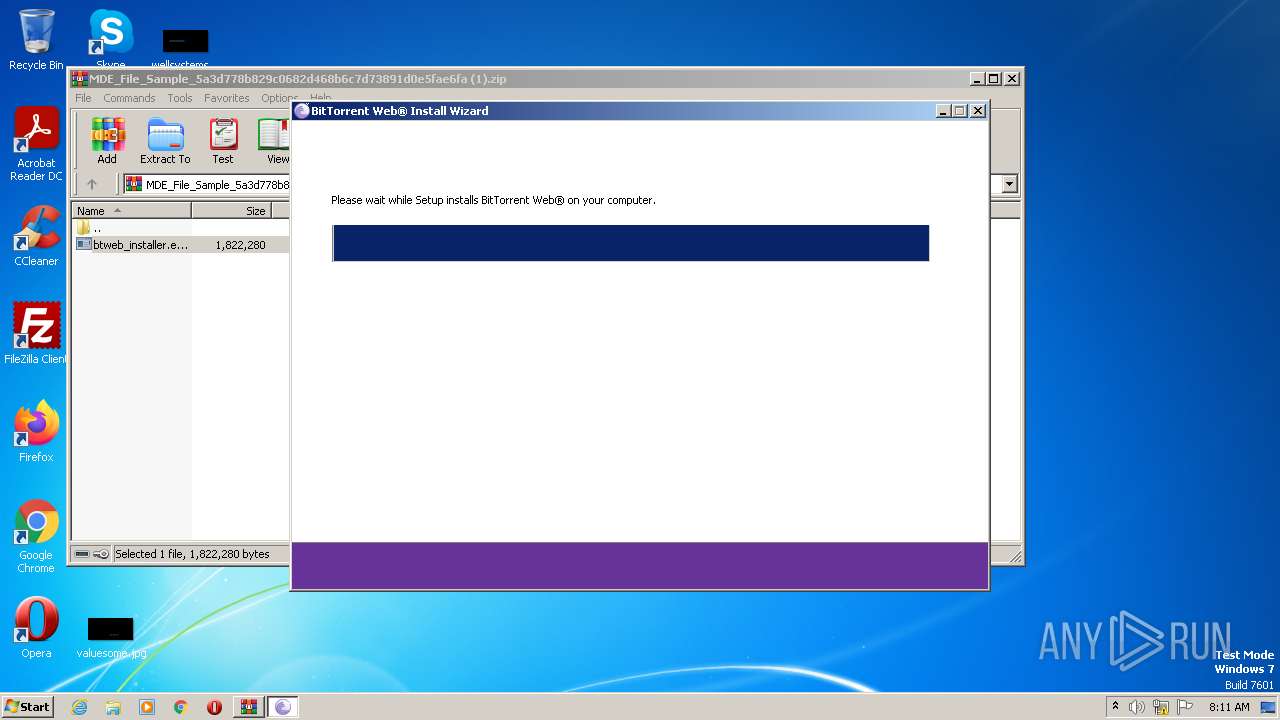Click the Google Chrome desktop icon

[x=36, y=537]
